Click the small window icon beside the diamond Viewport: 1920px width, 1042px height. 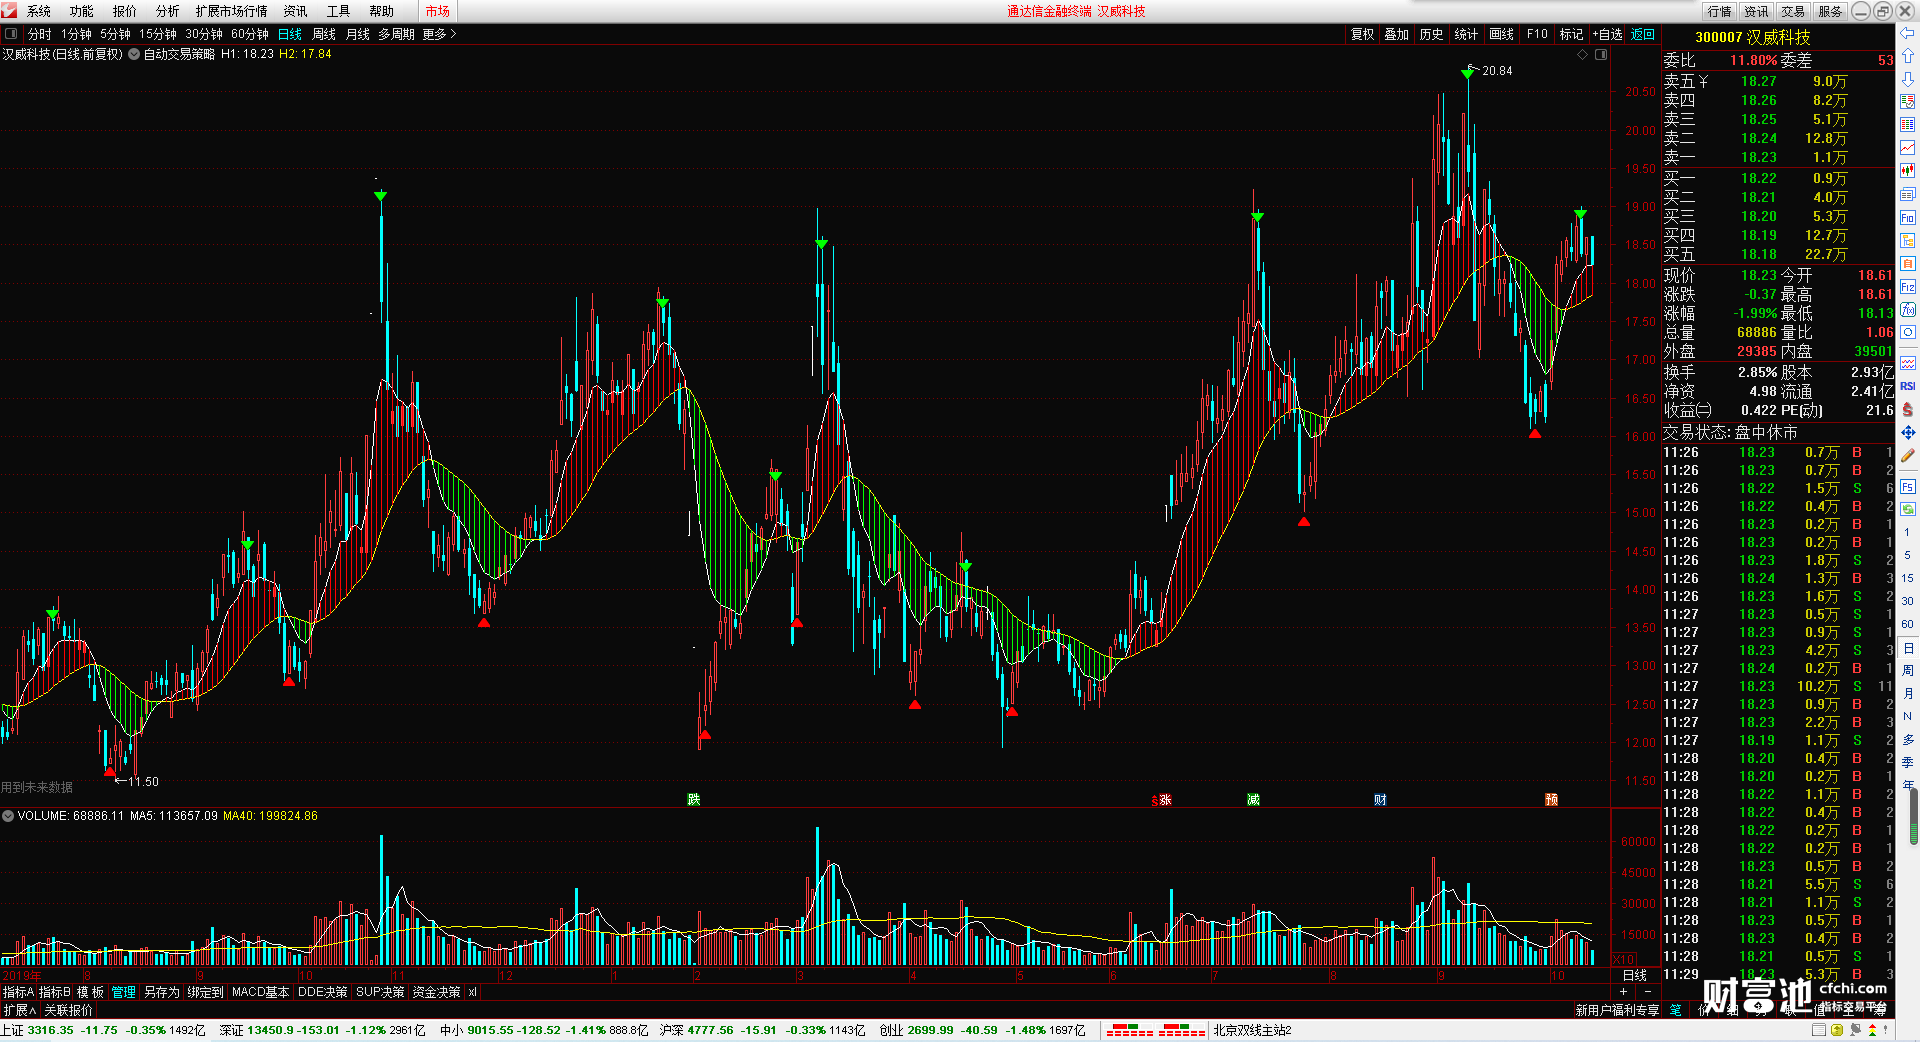[1601, 54]
